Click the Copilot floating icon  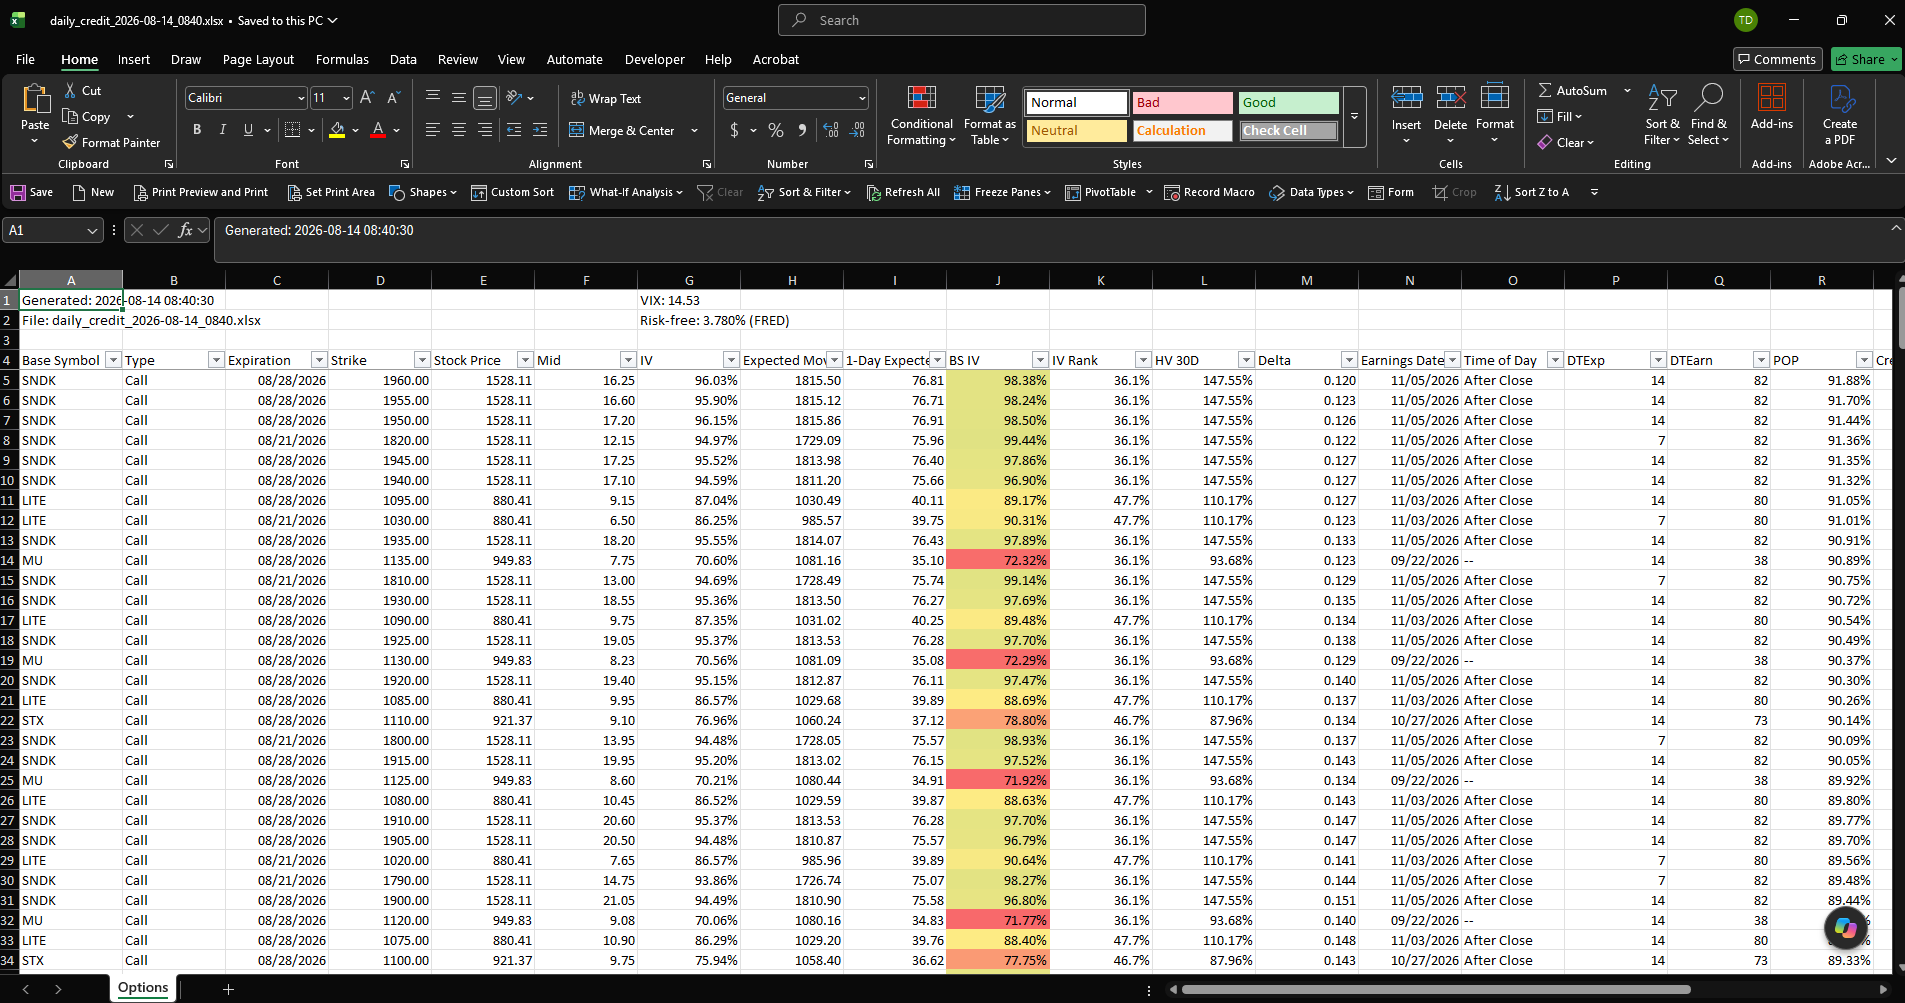click(x=1846, y=928)
